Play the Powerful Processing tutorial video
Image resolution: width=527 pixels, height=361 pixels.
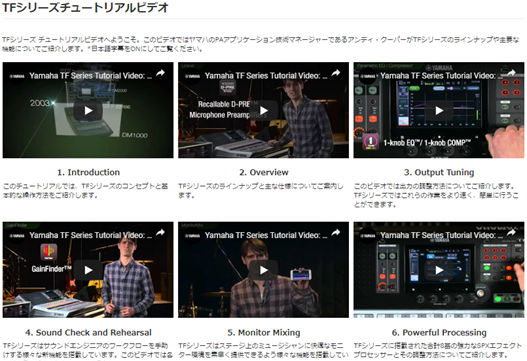(x=439, y=270)
